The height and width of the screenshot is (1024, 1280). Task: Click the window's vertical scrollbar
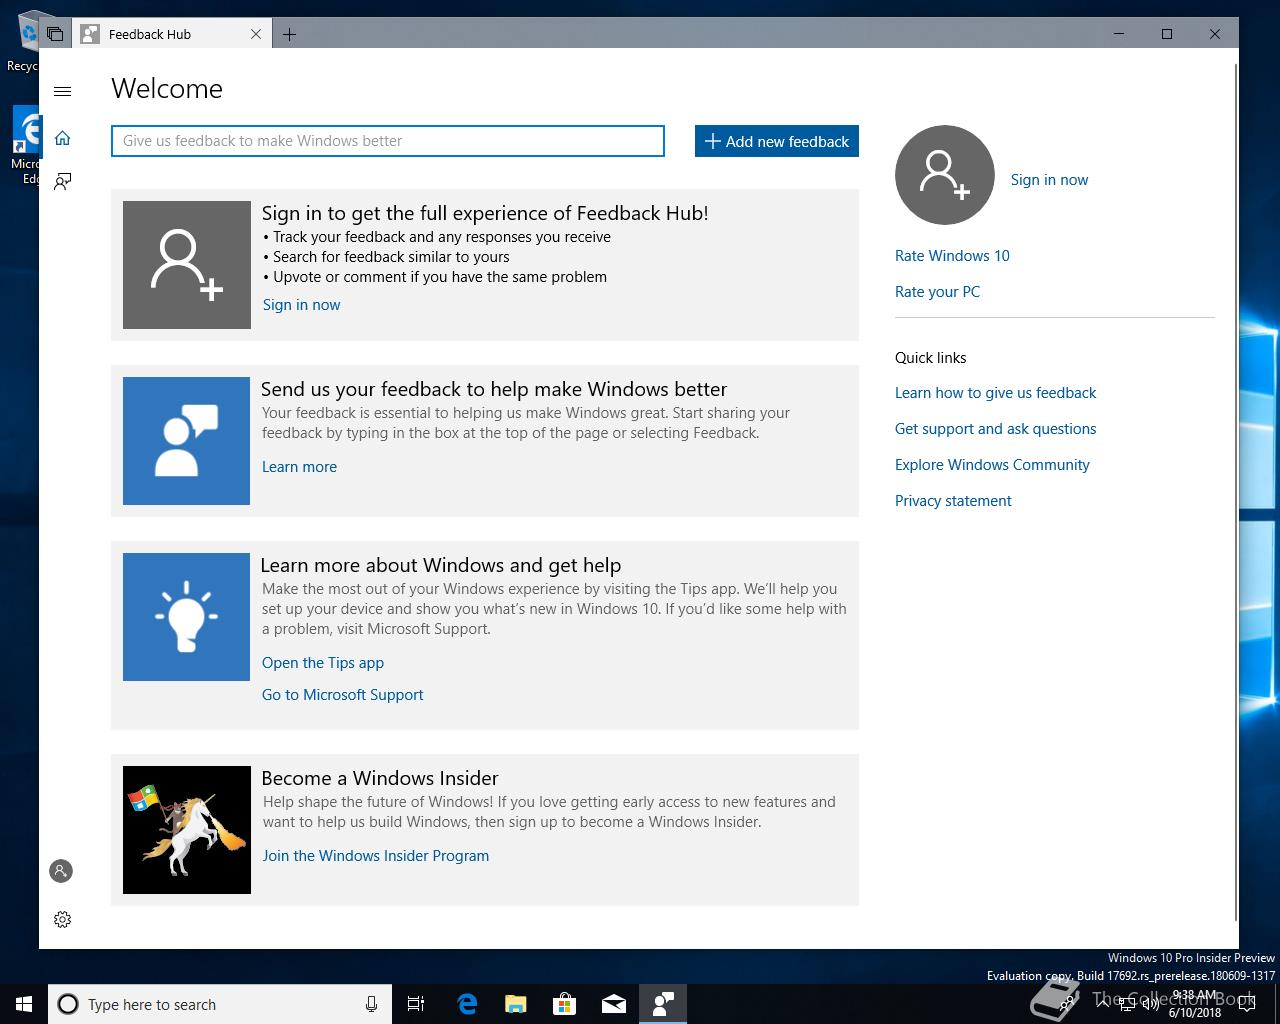point(1236,490)
